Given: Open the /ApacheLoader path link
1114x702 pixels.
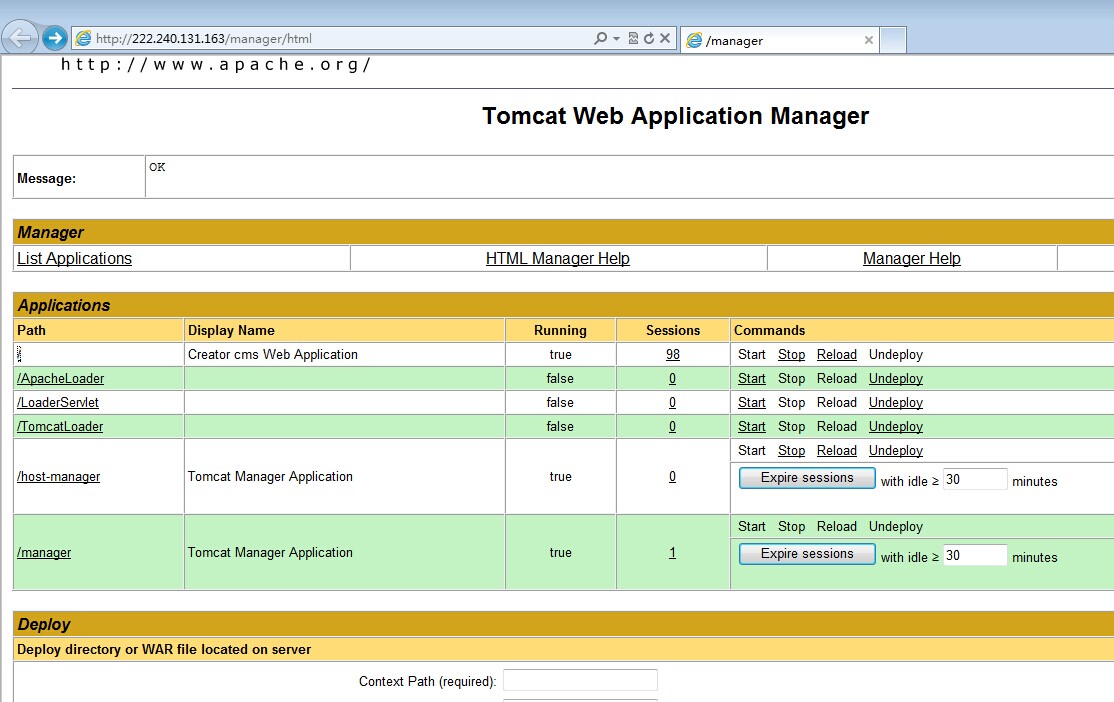Looking at the screenshot, I should pos(60,379).
